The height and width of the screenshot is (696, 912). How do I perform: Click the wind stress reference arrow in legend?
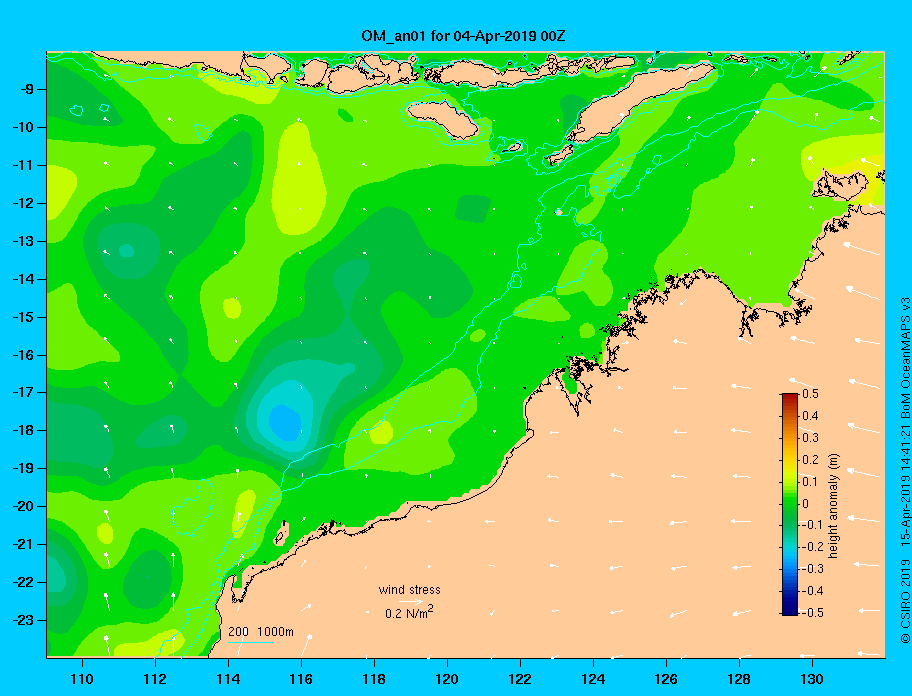[411, 602]
